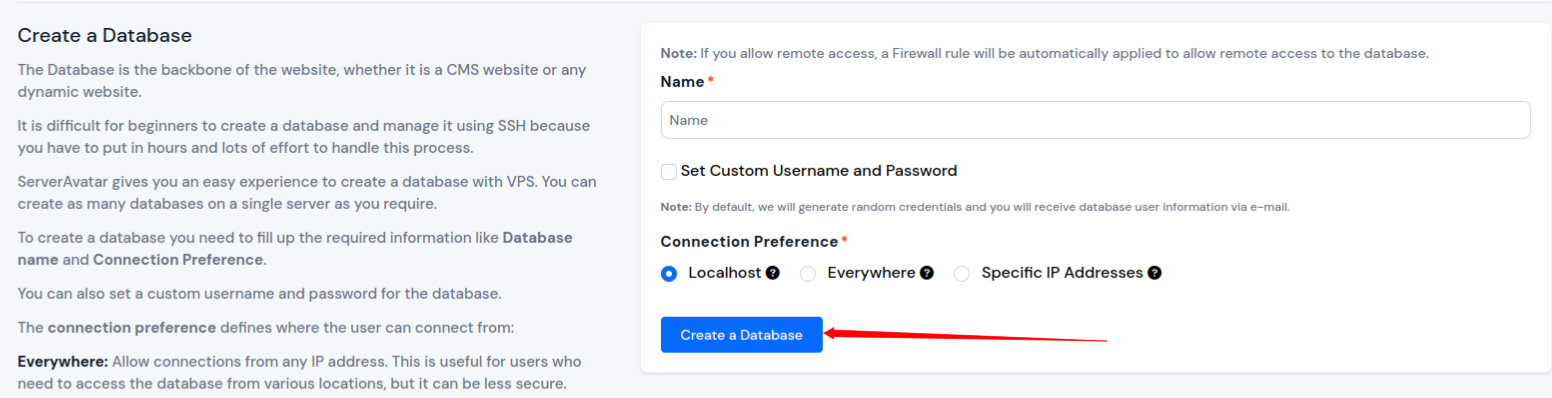Click the 'Name' required field label
The width and height of the screenshot is (1552, 398).
click(x=683, y=82)
